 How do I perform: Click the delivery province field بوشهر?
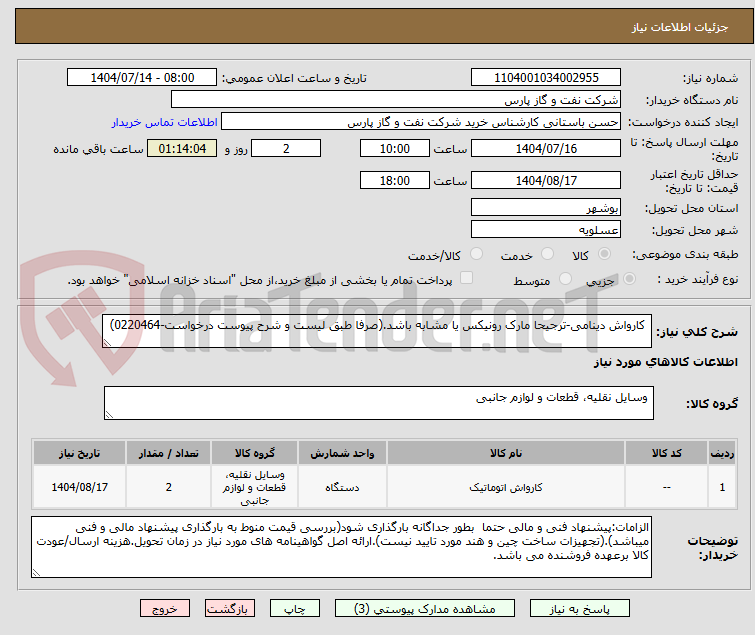(x=546, y=207)
